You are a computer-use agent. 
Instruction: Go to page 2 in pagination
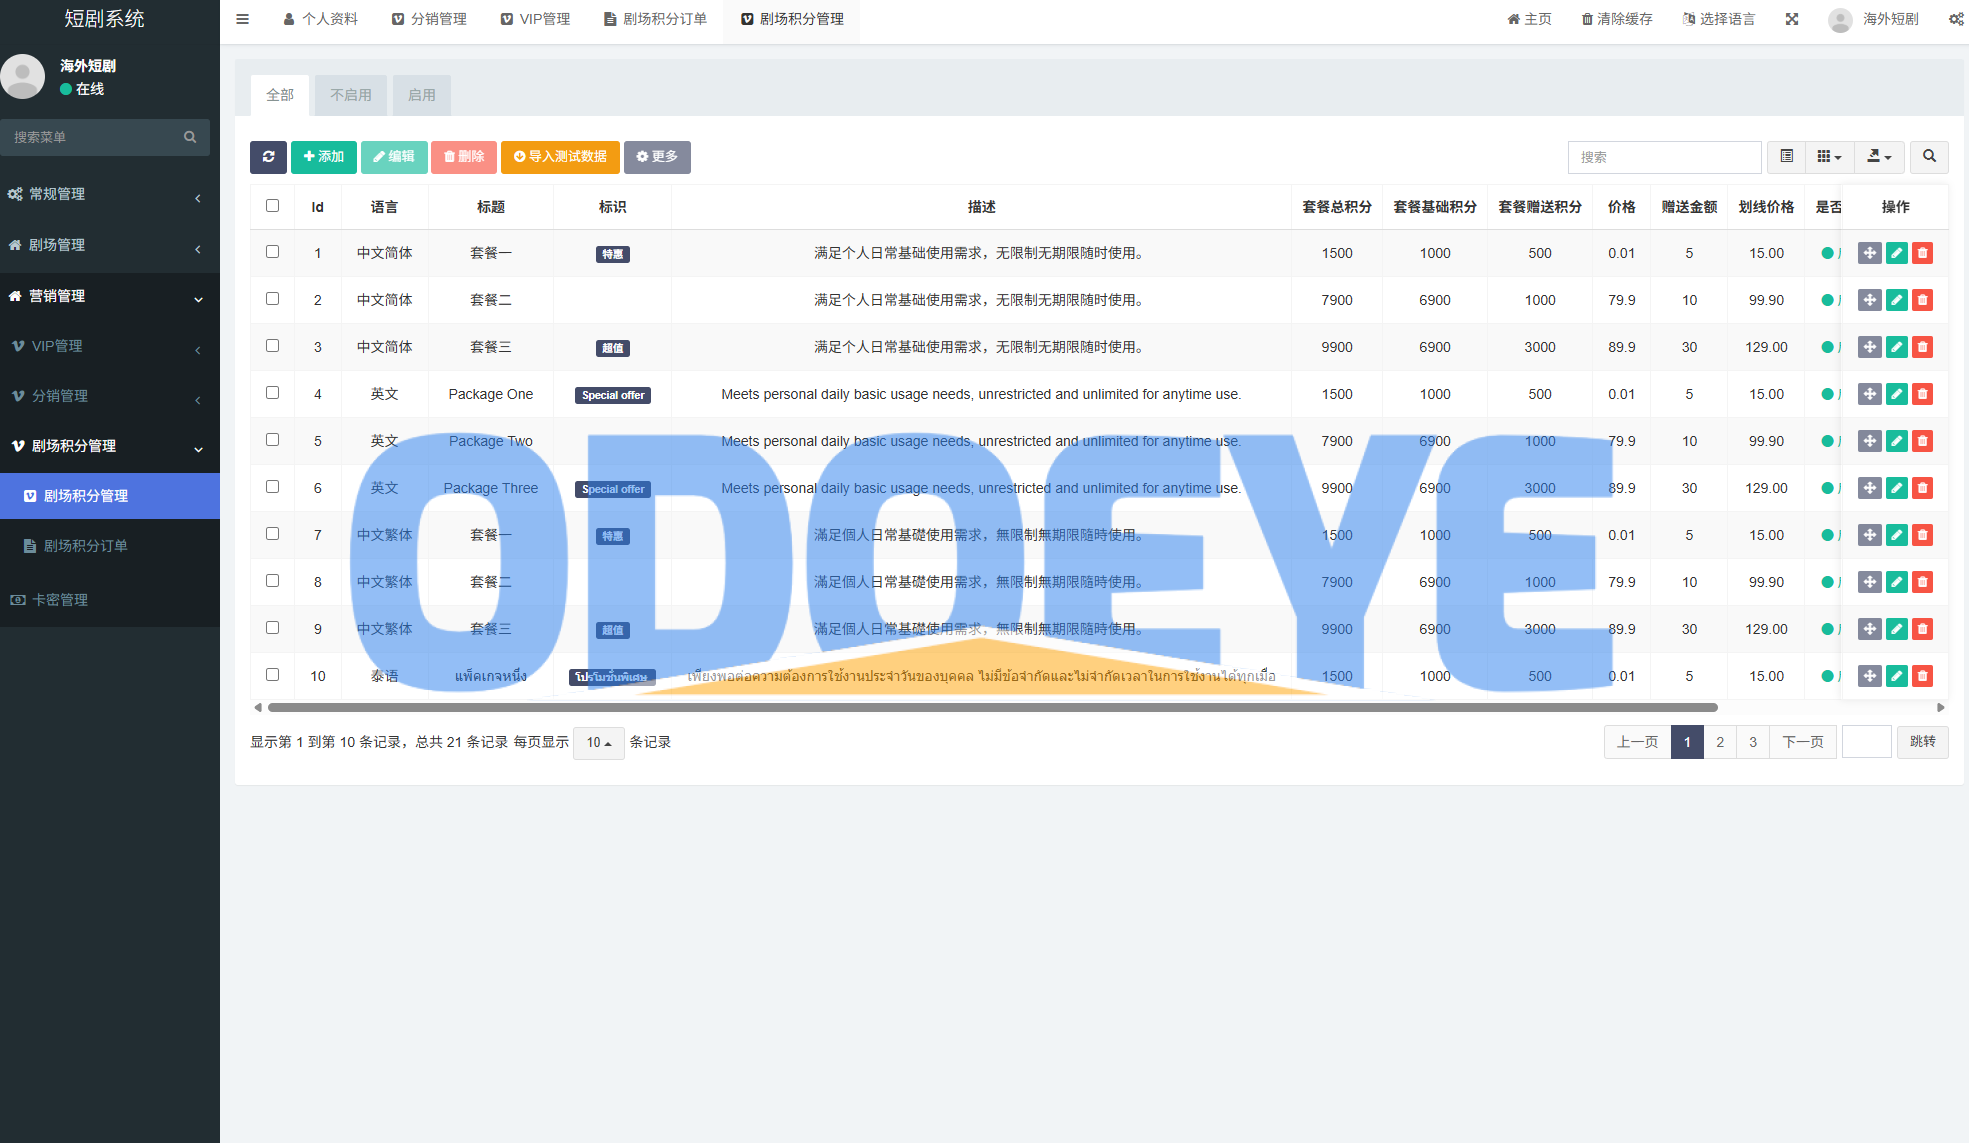1720,742
